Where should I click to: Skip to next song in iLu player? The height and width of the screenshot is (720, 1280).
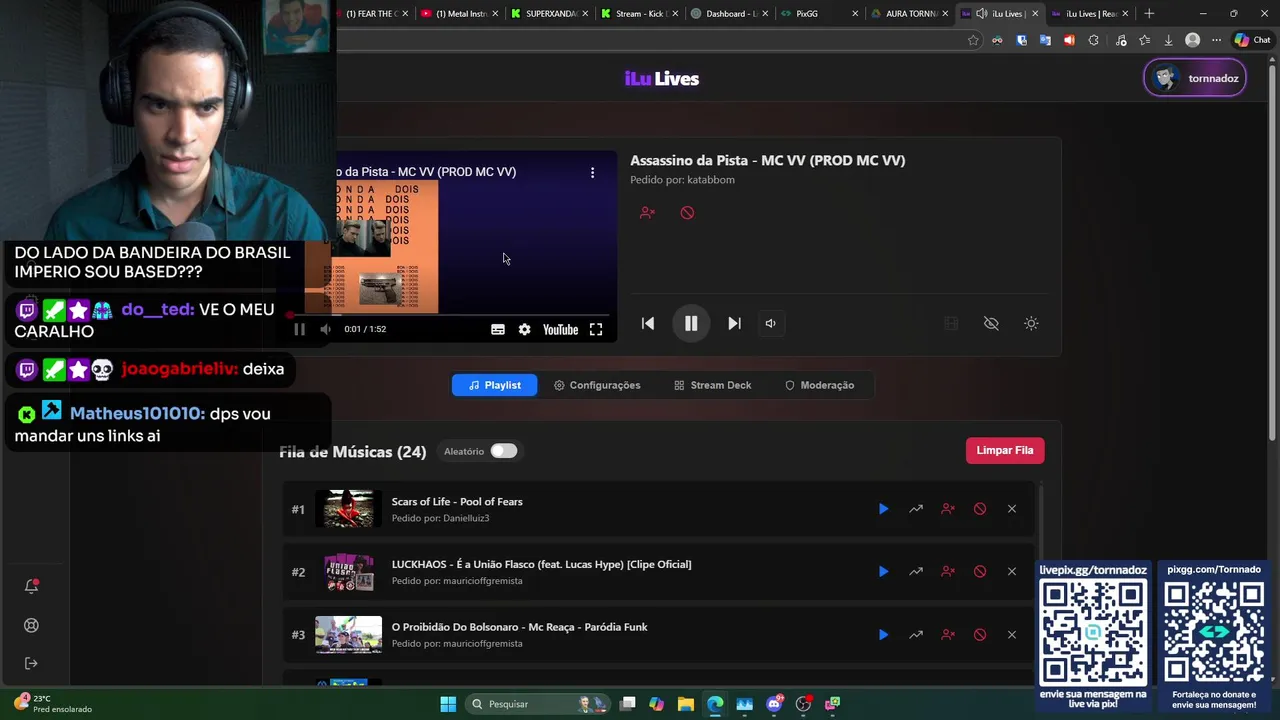click(x=734, y=323)
